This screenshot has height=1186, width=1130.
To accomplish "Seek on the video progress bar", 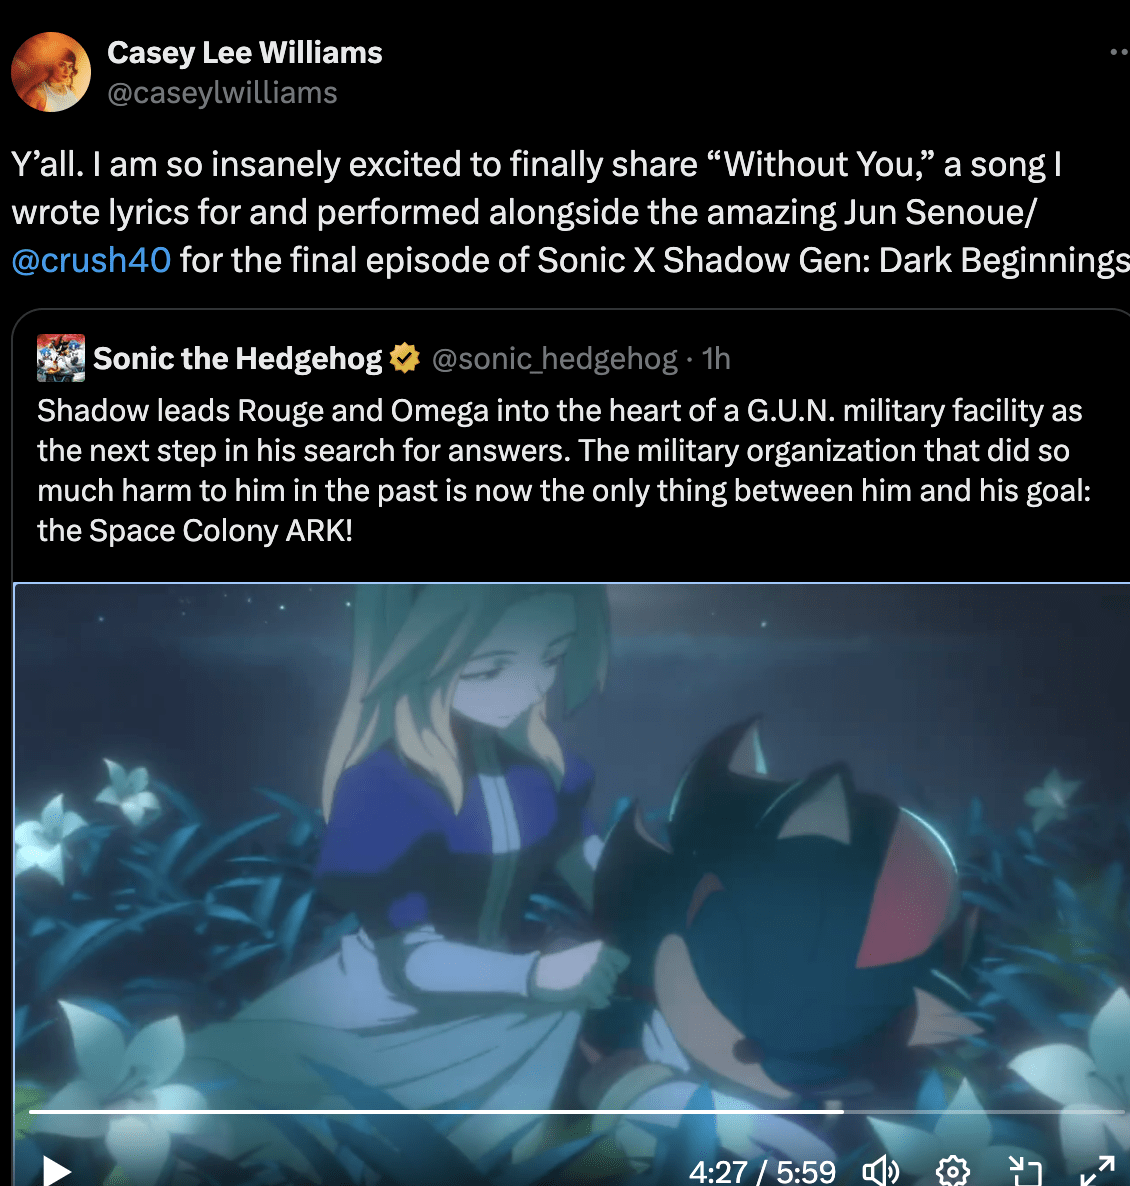I will [x=576, y=1111].
